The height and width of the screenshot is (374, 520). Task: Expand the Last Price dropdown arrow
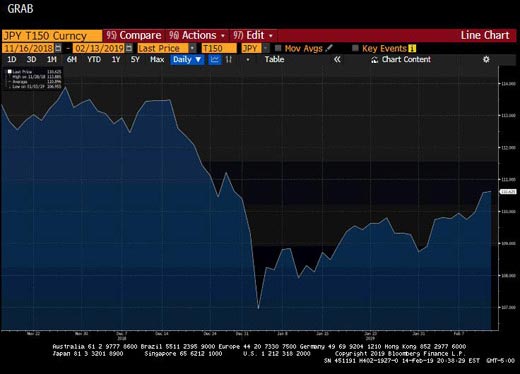(x=193, y=48)
